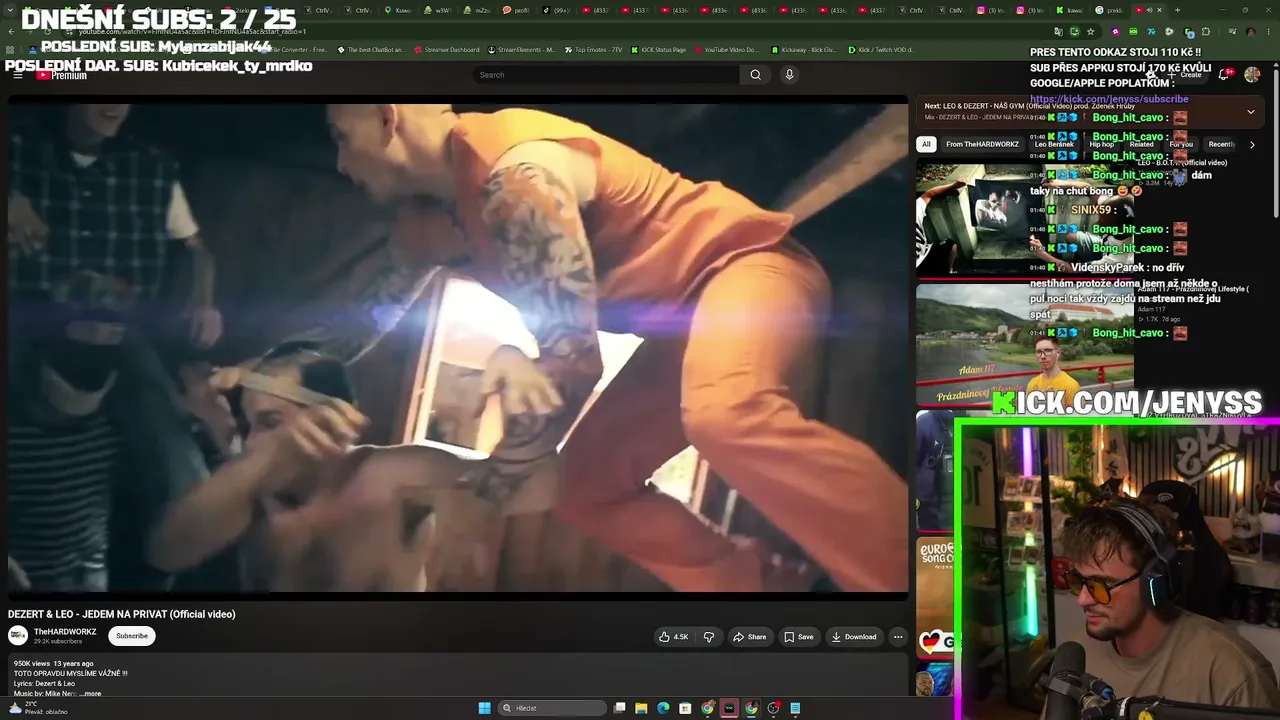Filter by Recently uploaded chip

(x=1222, y=144)
